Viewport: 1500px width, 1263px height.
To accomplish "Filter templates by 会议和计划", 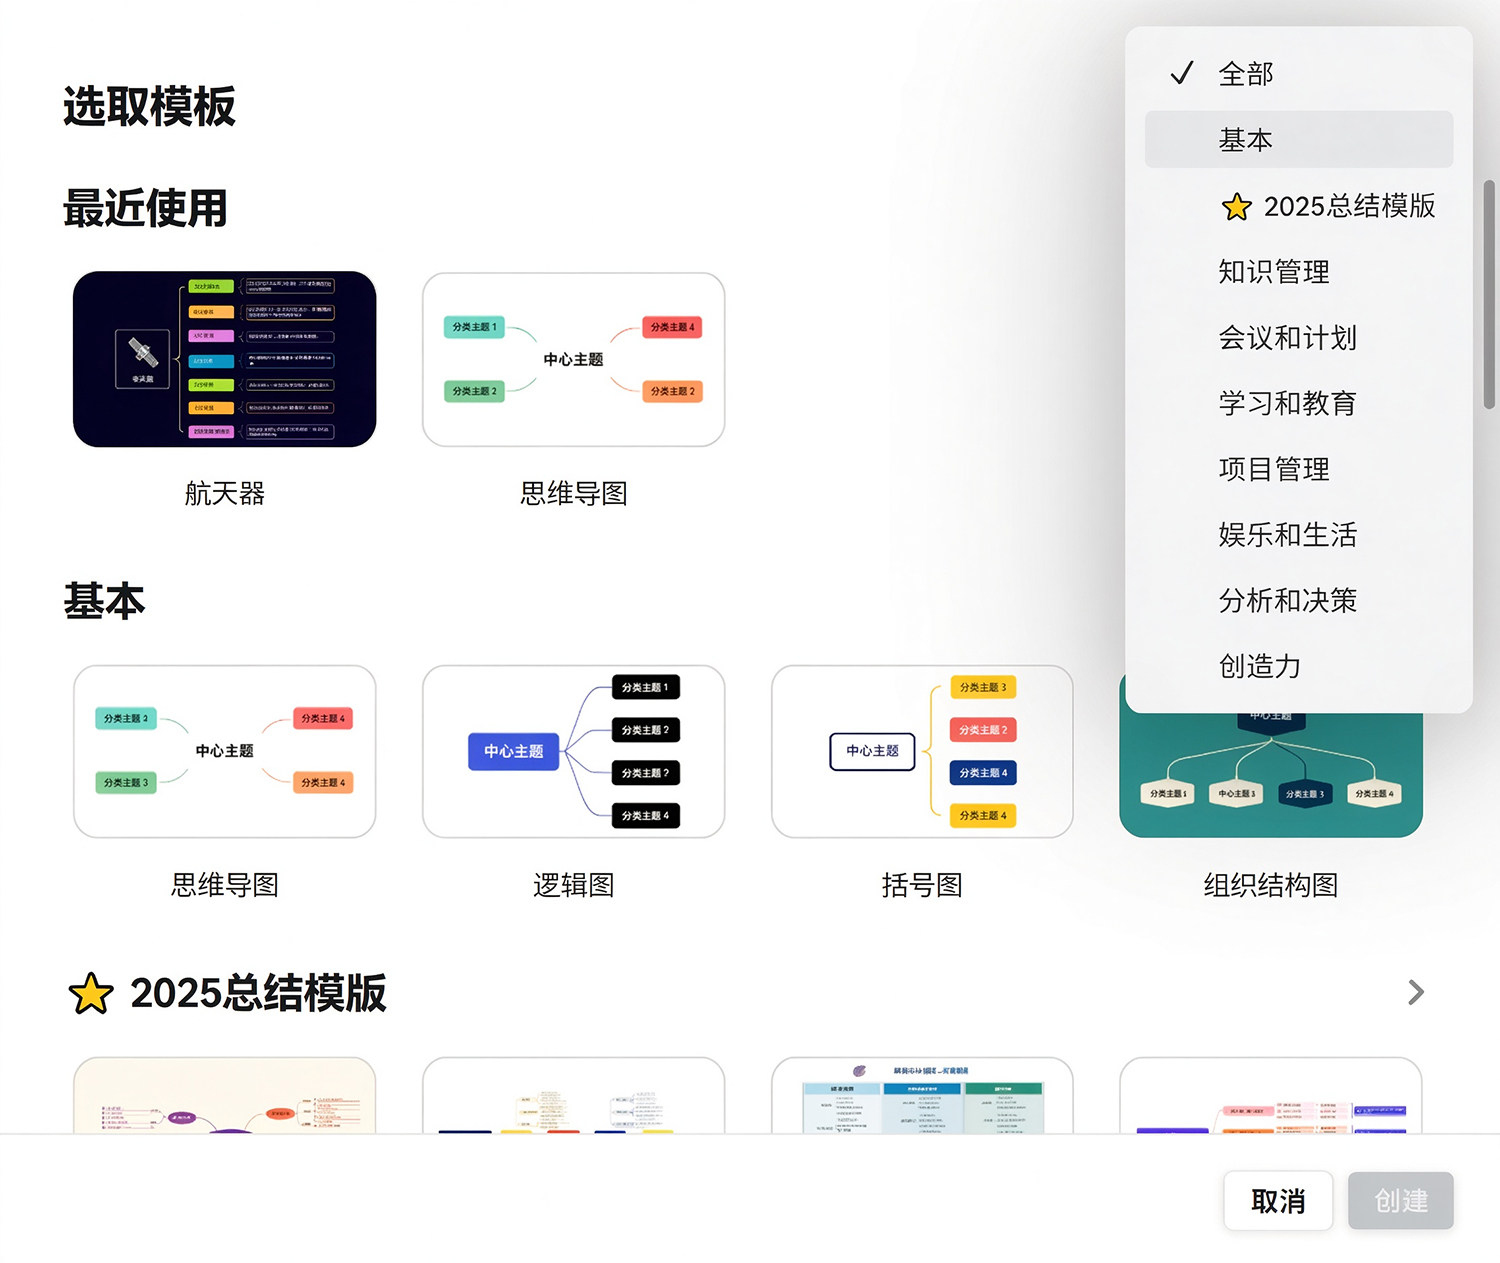I will coord(1299,337).
